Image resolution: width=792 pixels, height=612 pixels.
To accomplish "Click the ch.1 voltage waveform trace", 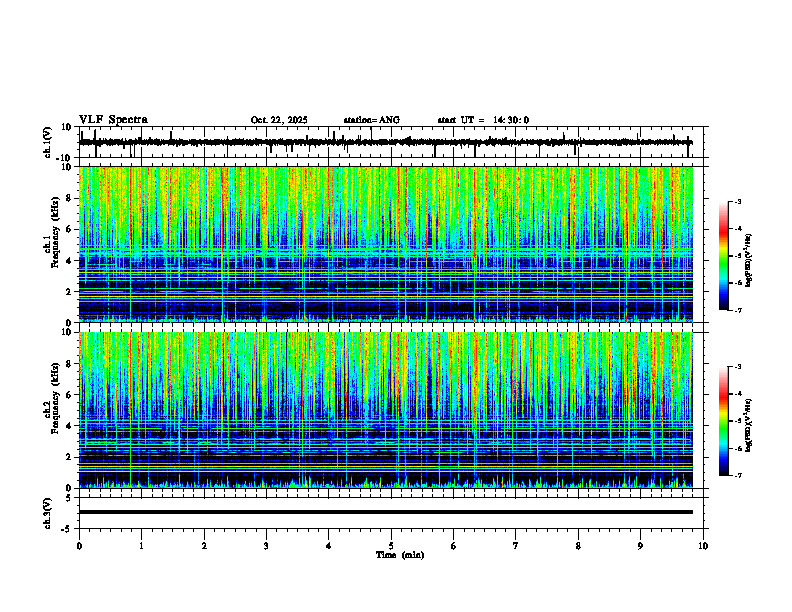I will click(x=386, y=142).
